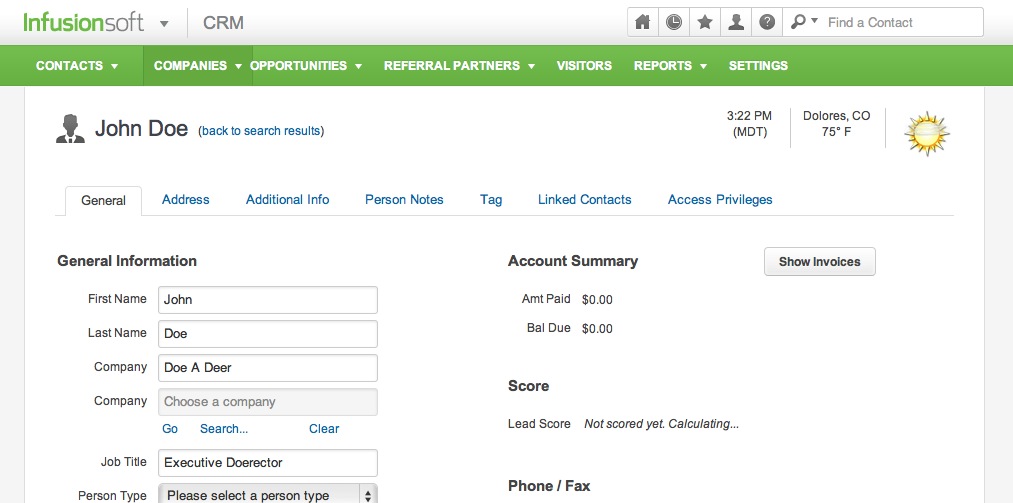Click the magnifier search type icon
Viewport: 1013px width, 503px height.
[x=804, y=22]
